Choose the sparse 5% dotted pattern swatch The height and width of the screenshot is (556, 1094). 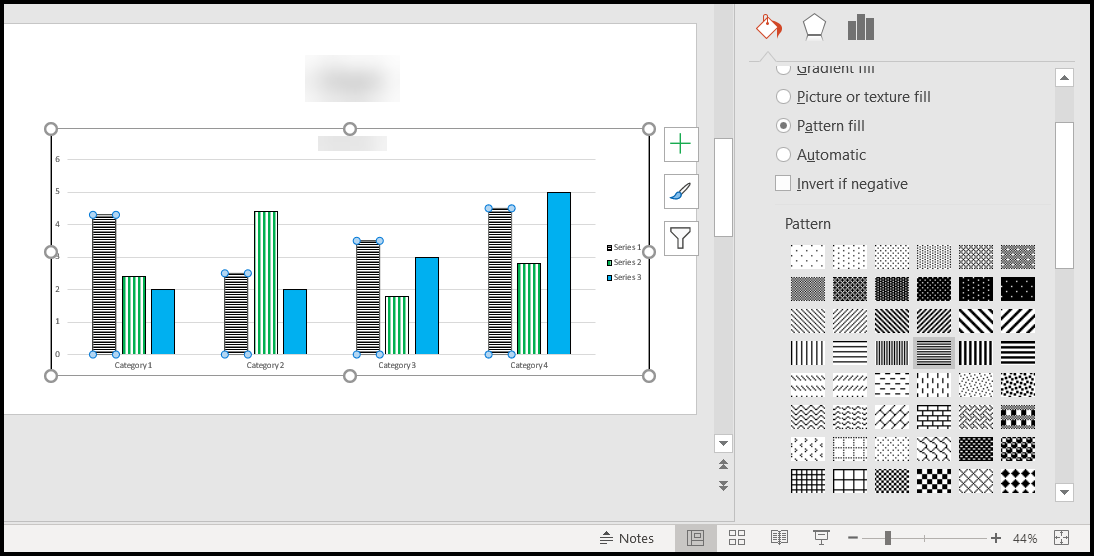(x=808, y=257)
